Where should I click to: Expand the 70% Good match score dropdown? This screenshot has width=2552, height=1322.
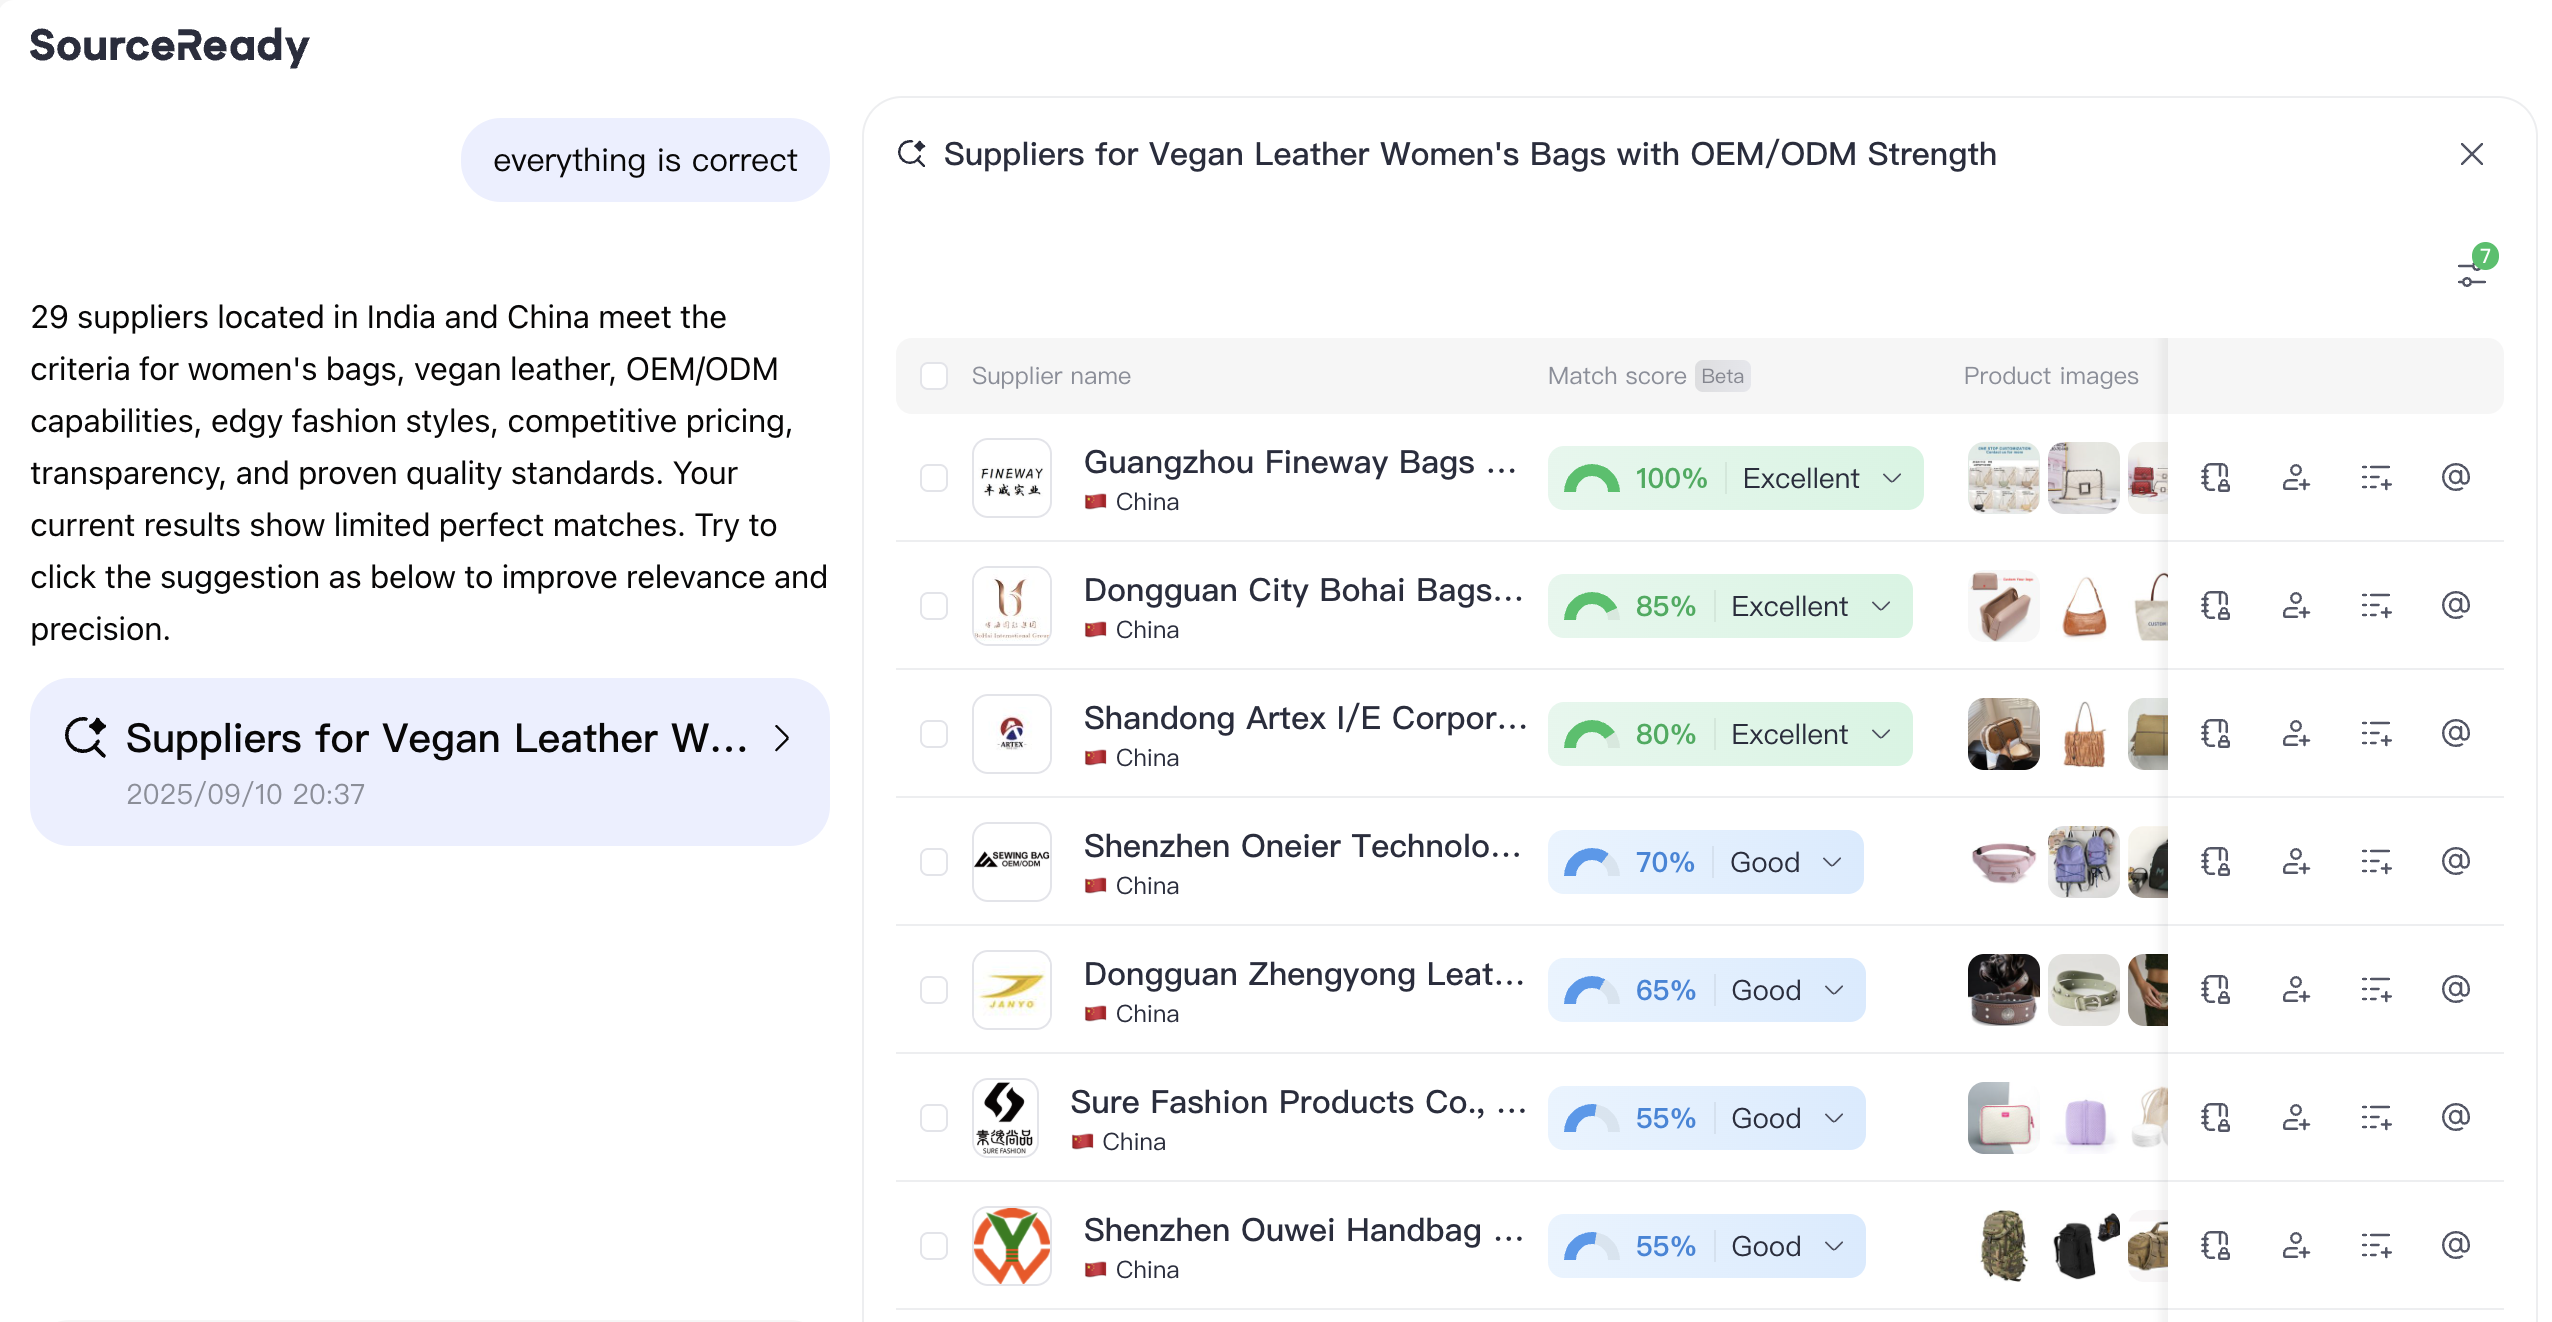[1831, 862]
